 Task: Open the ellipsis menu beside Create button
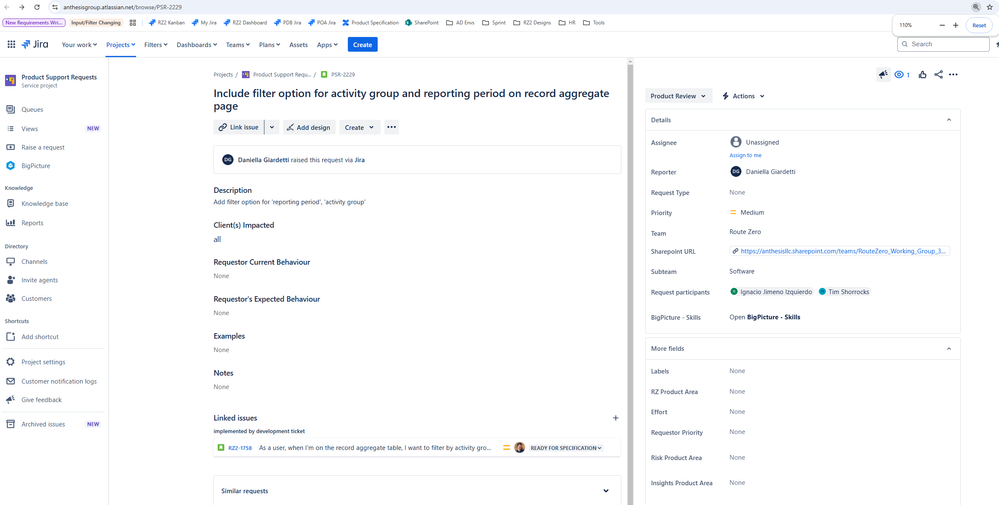[x=392, y=127]
